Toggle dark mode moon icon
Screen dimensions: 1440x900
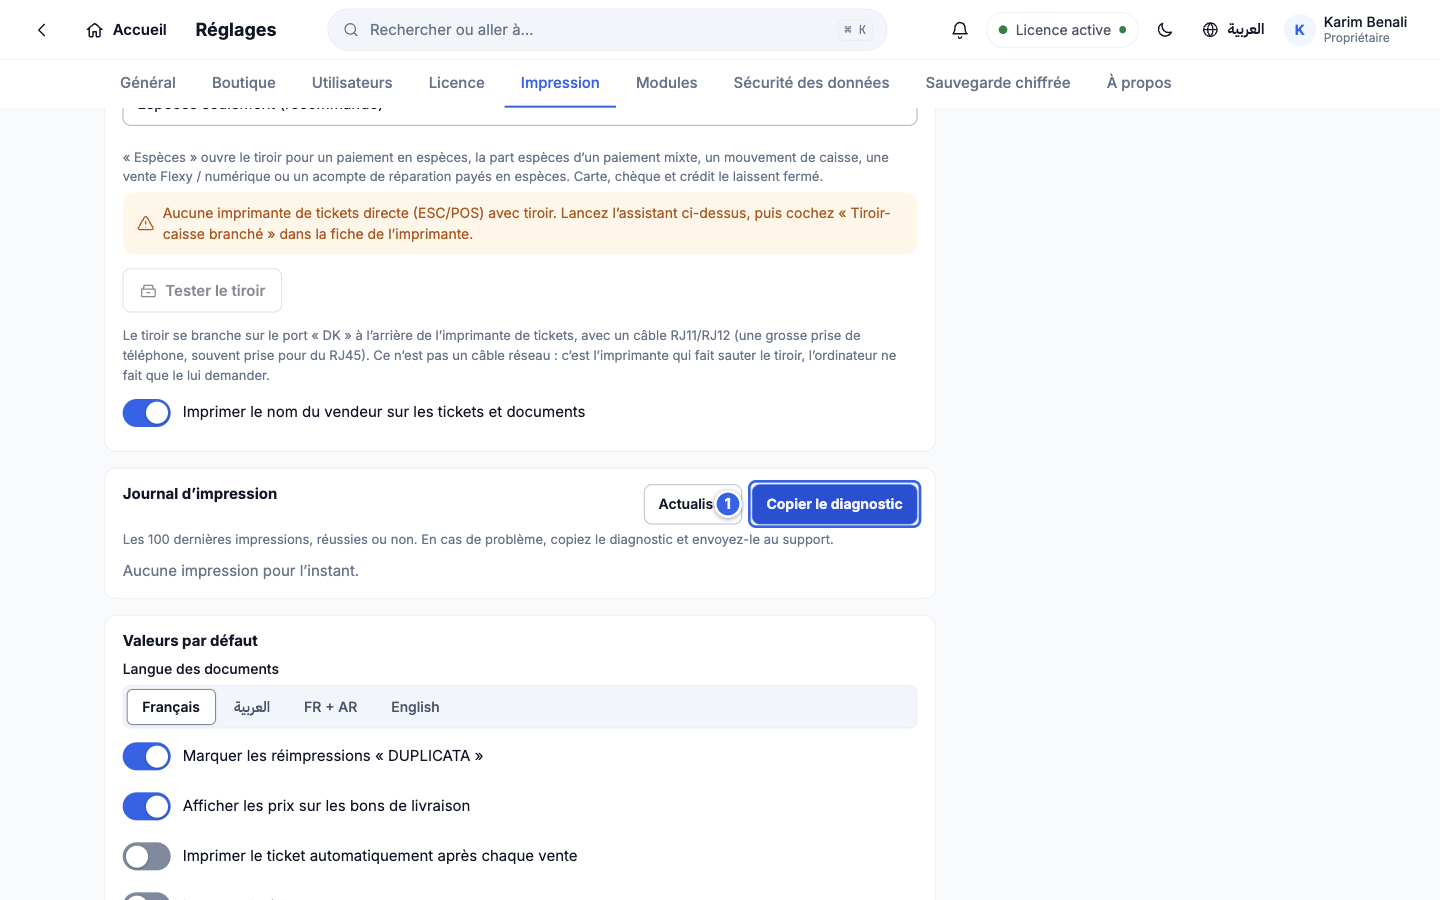pyautogui.click(x=1165, y=30)
